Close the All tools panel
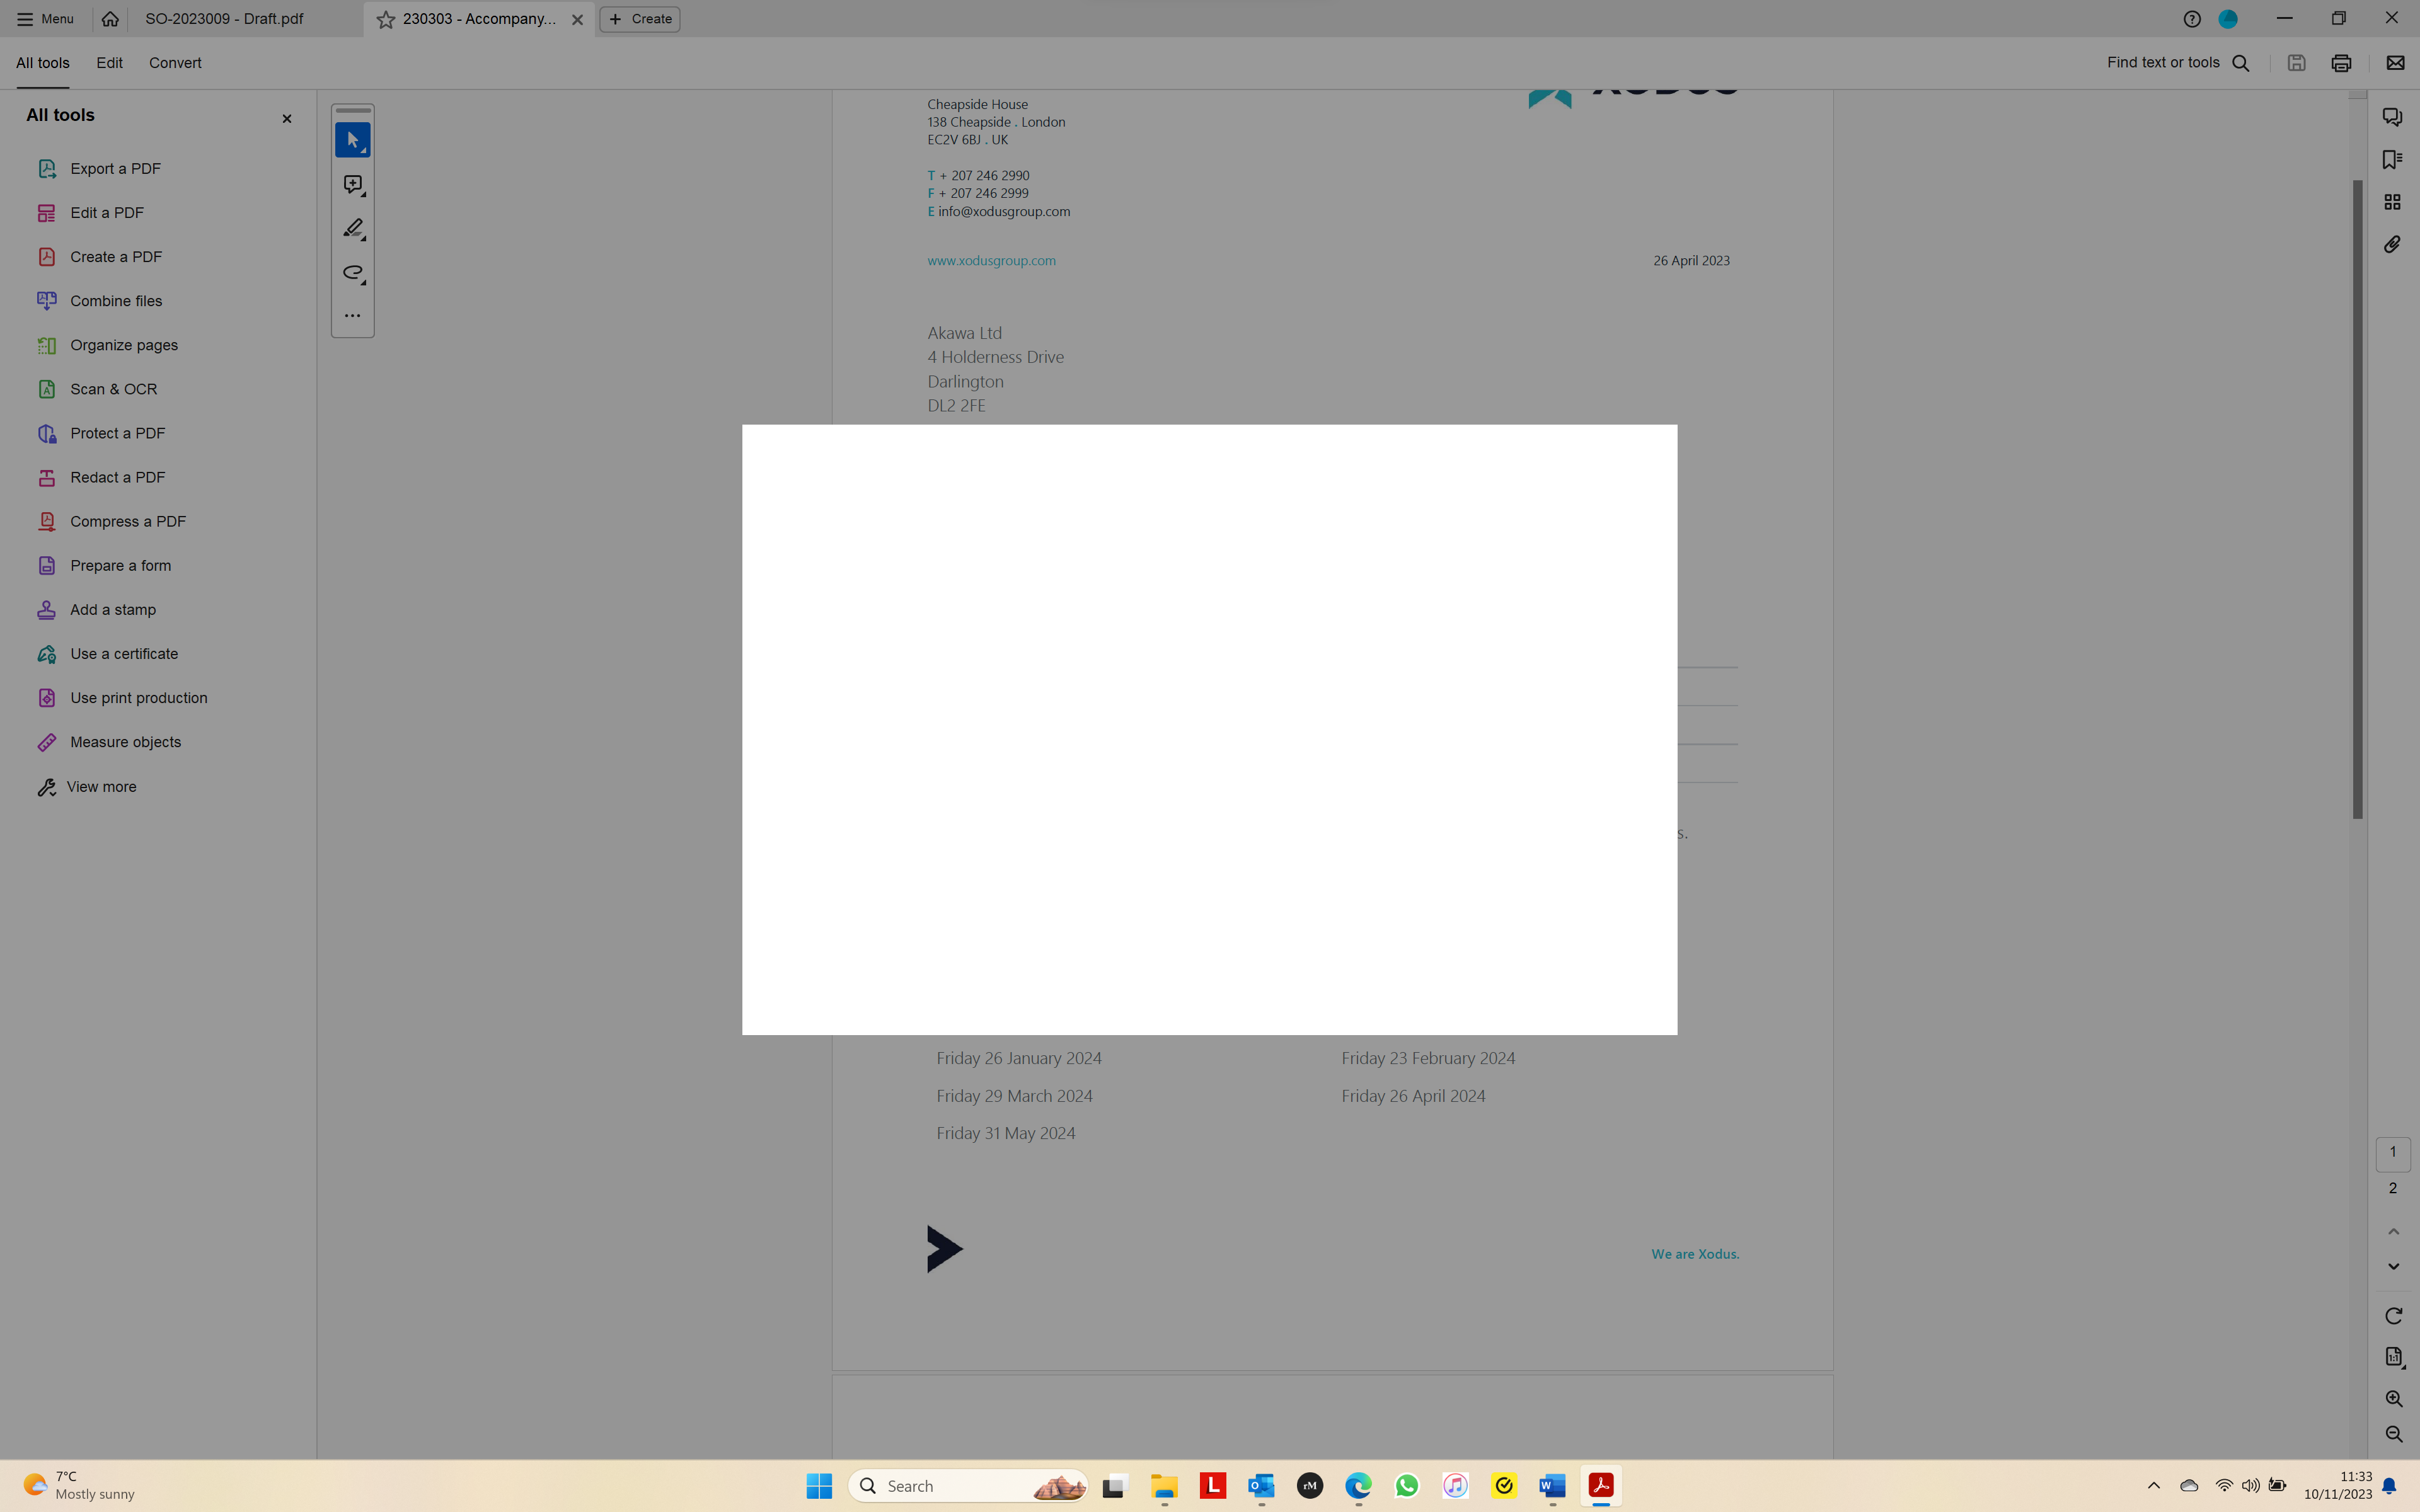 [286, 118]
